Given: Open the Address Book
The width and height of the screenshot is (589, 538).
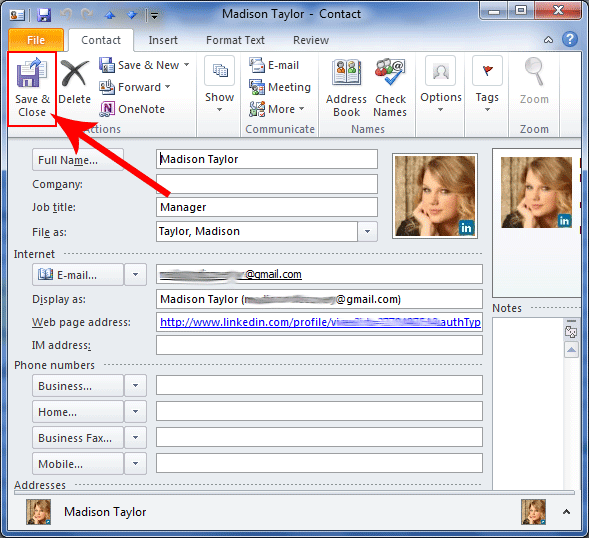Looking at the screenshot, I should tap(346, 89).
